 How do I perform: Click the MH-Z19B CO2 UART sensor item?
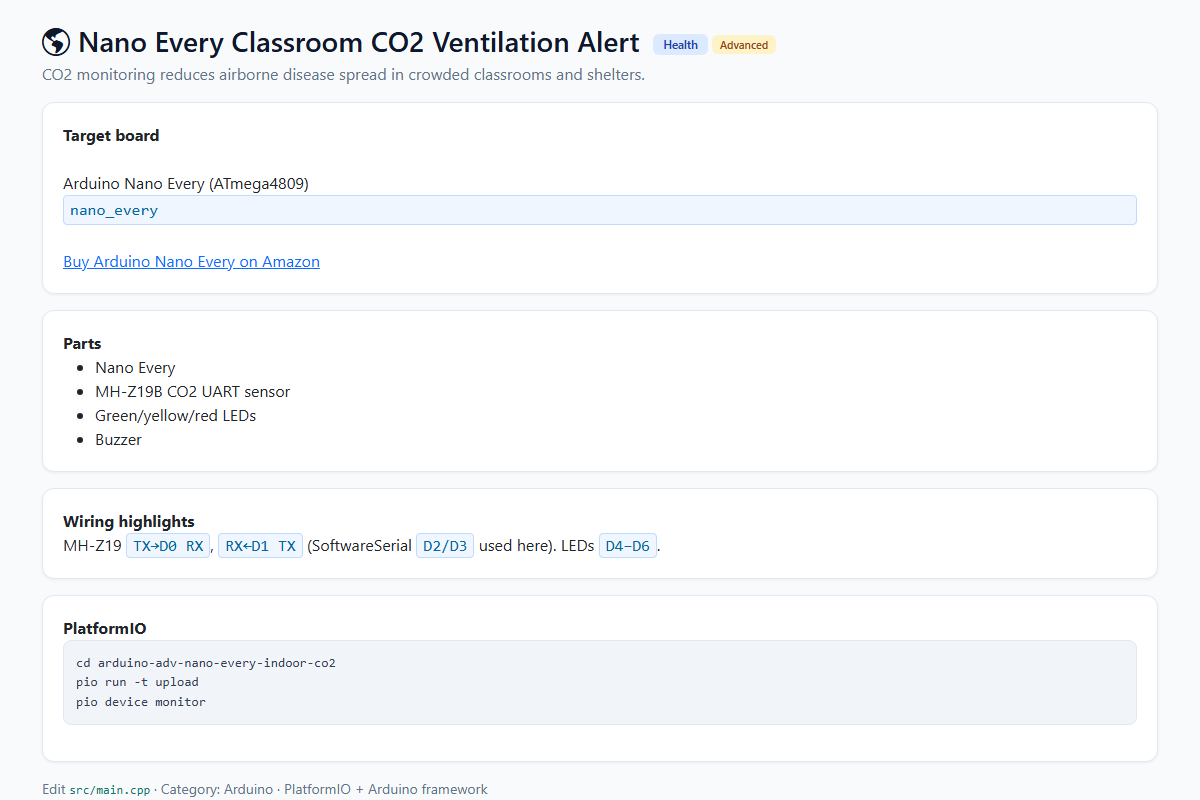(193, 392)
